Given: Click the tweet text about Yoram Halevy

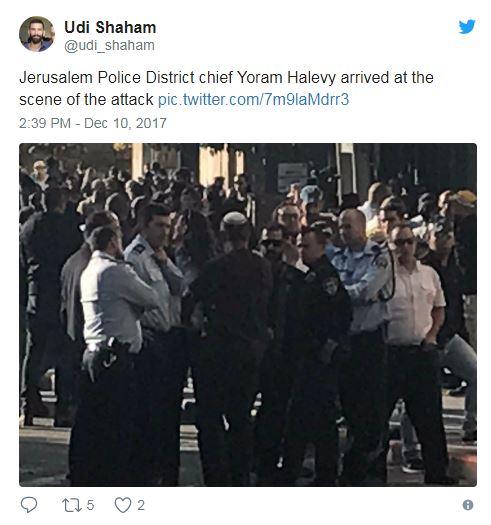Looking at the screenshot, I should pos(226,88).
